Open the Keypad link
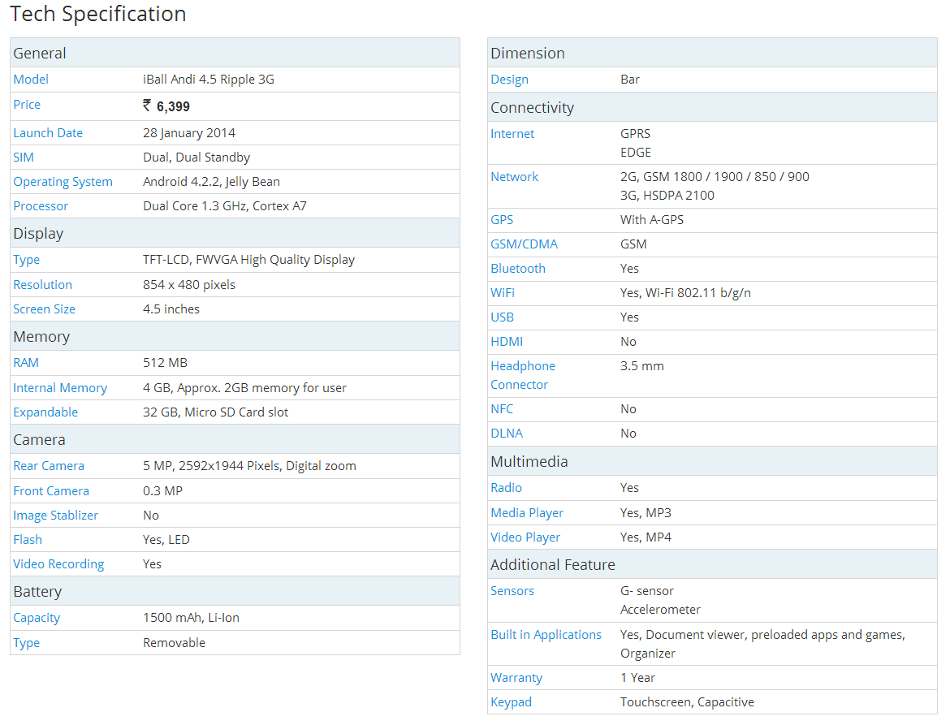Viewport: 950px width, 725px height. [x=511, y=702]
